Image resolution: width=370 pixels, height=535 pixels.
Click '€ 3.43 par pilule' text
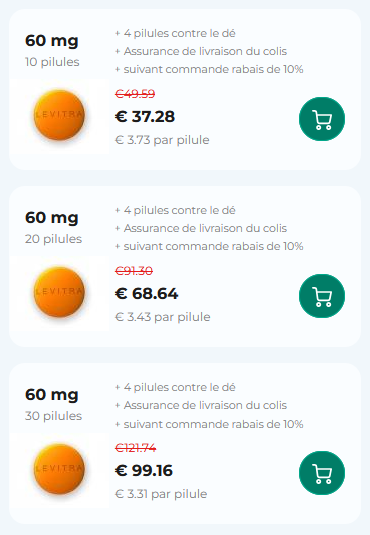(x=162, y=317)
